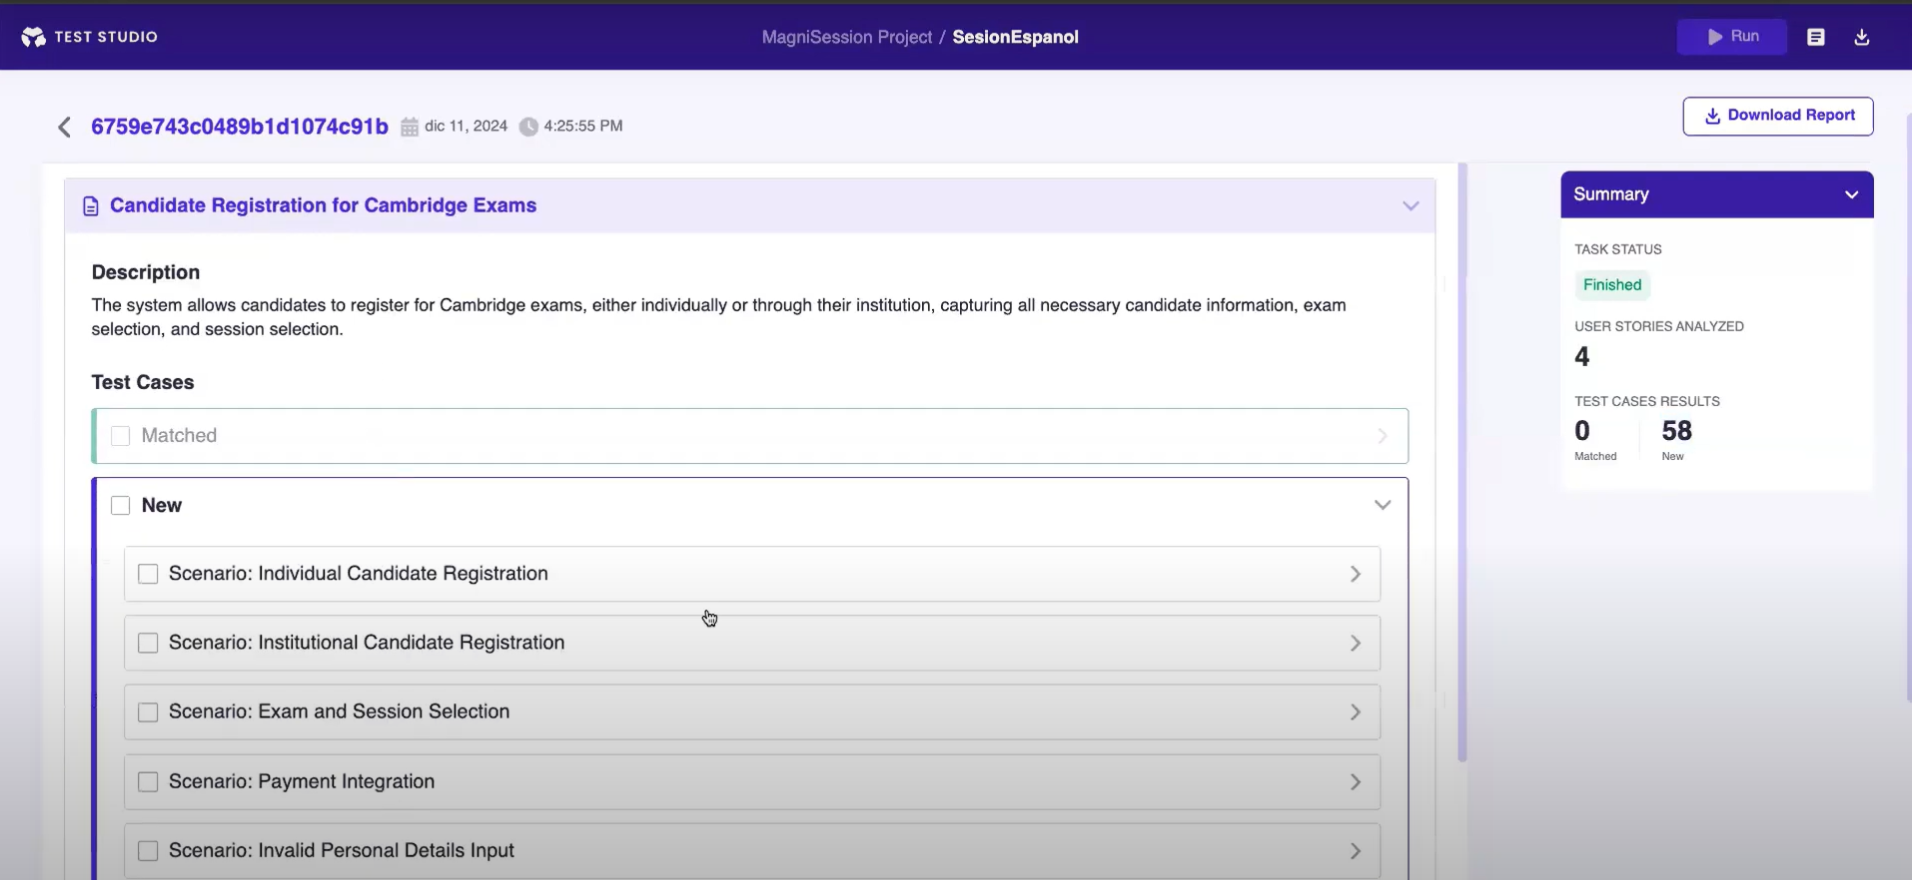
Task: Open the Institutional Candidate Registration scenario row
Action: (x=750, y=643)
